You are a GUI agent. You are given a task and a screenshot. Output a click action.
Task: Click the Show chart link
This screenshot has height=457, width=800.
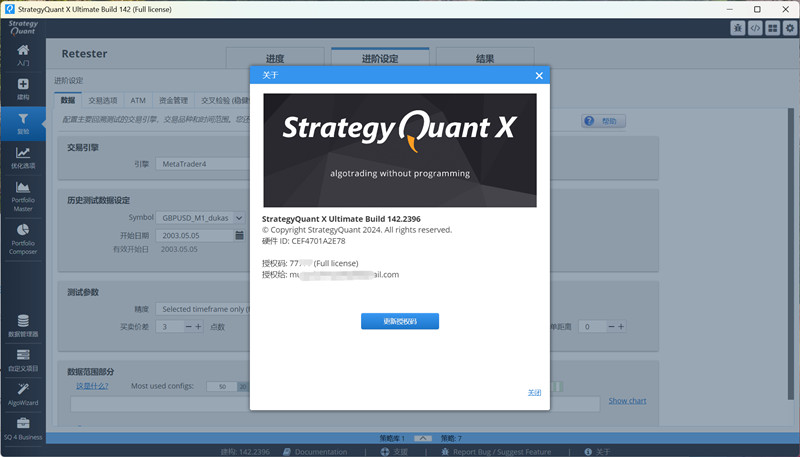pos(627,401)
